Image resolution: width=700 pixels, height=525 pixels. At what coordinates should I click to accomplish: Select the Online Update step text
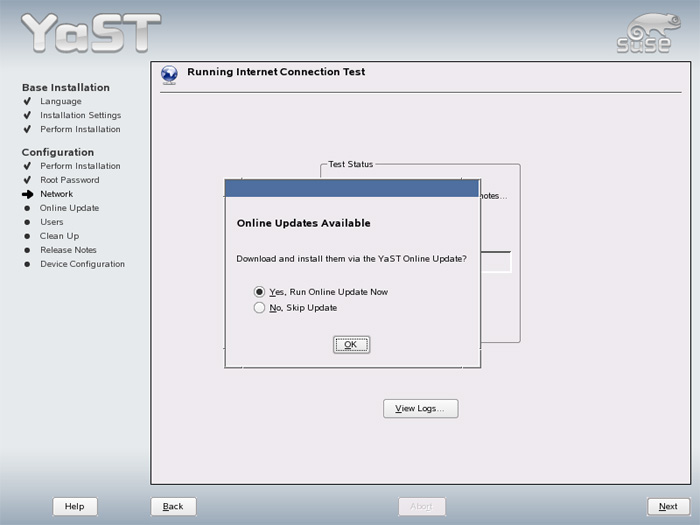[x=69, y=208]
